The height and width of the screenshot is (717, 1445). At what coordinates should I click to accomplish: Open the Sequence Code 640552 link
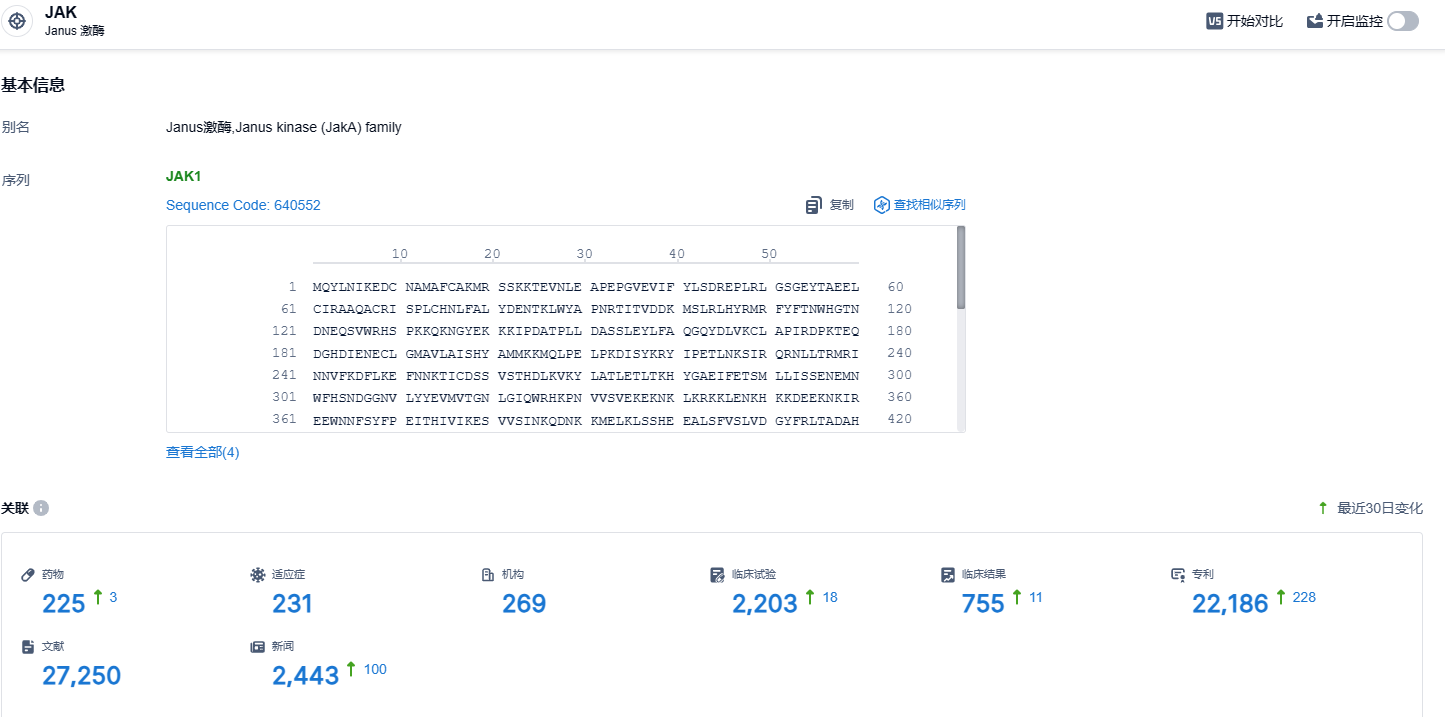(x=243, y=205)
